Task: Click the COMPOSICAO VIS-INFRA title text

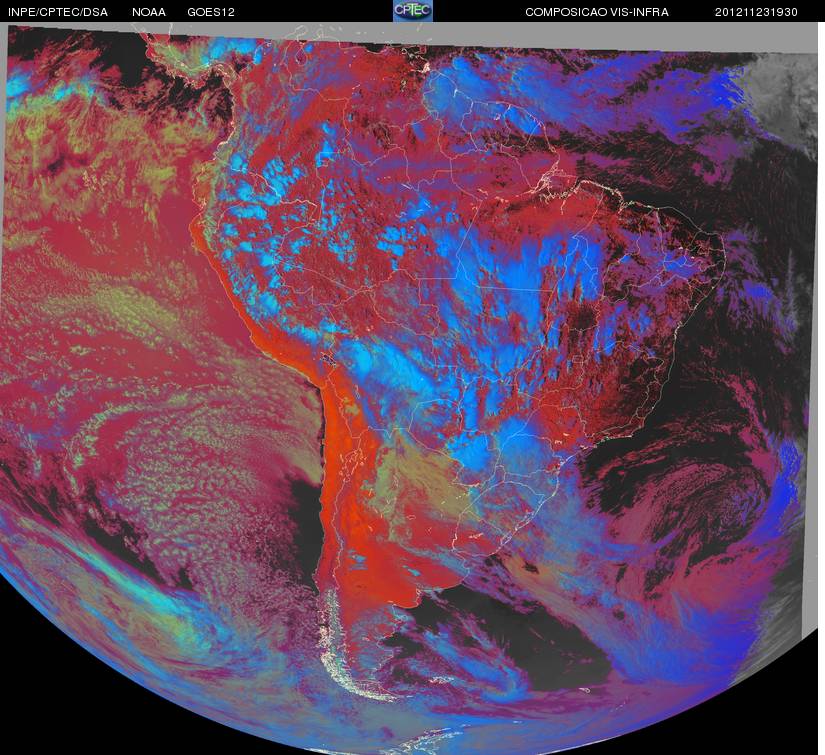Action: pos(597,12)
